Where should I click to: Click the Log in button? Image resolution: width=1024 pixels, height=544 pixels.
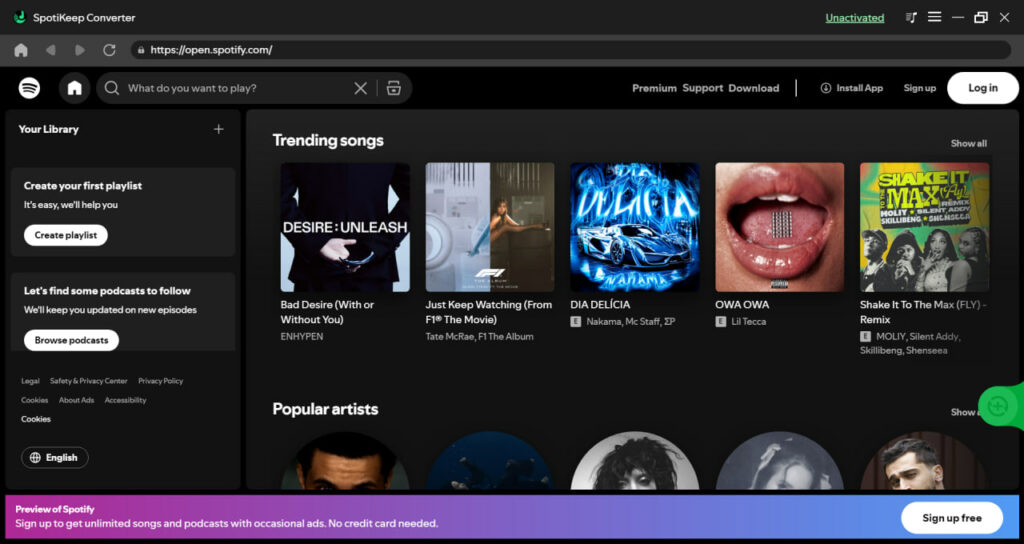click(x=983, y=88)
